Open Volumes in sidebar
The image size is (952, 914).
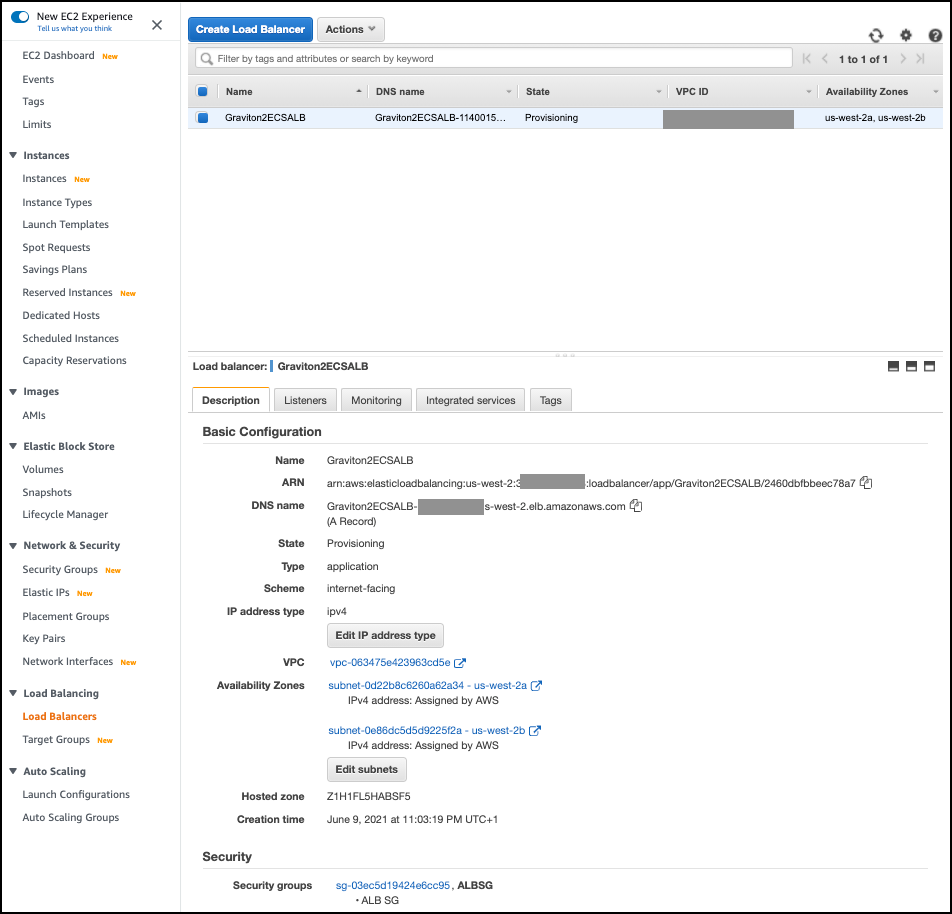(43, 469)
